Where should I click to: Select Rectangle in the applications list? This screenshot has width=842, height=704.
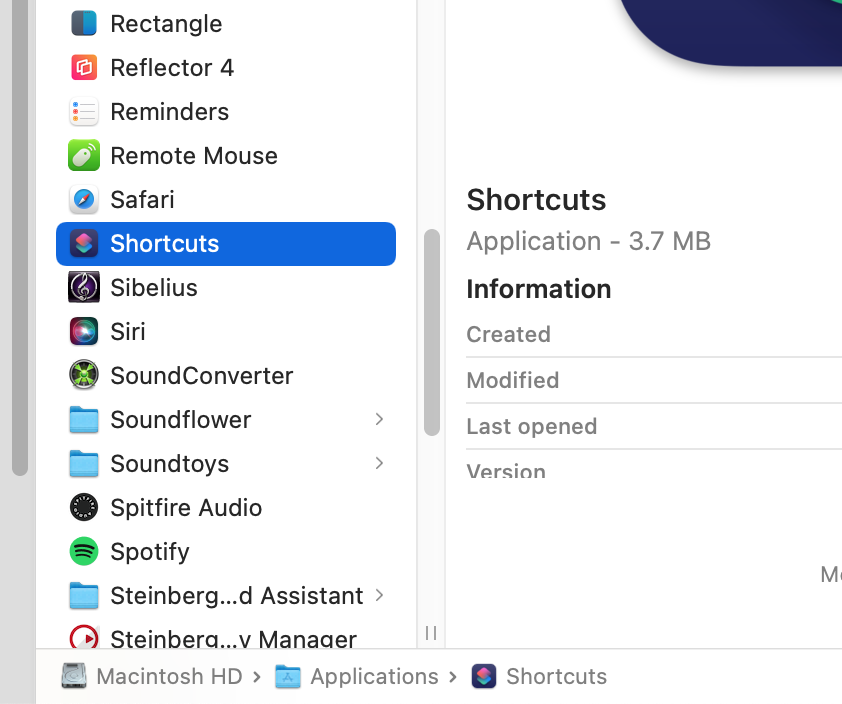tap(166, 24)
